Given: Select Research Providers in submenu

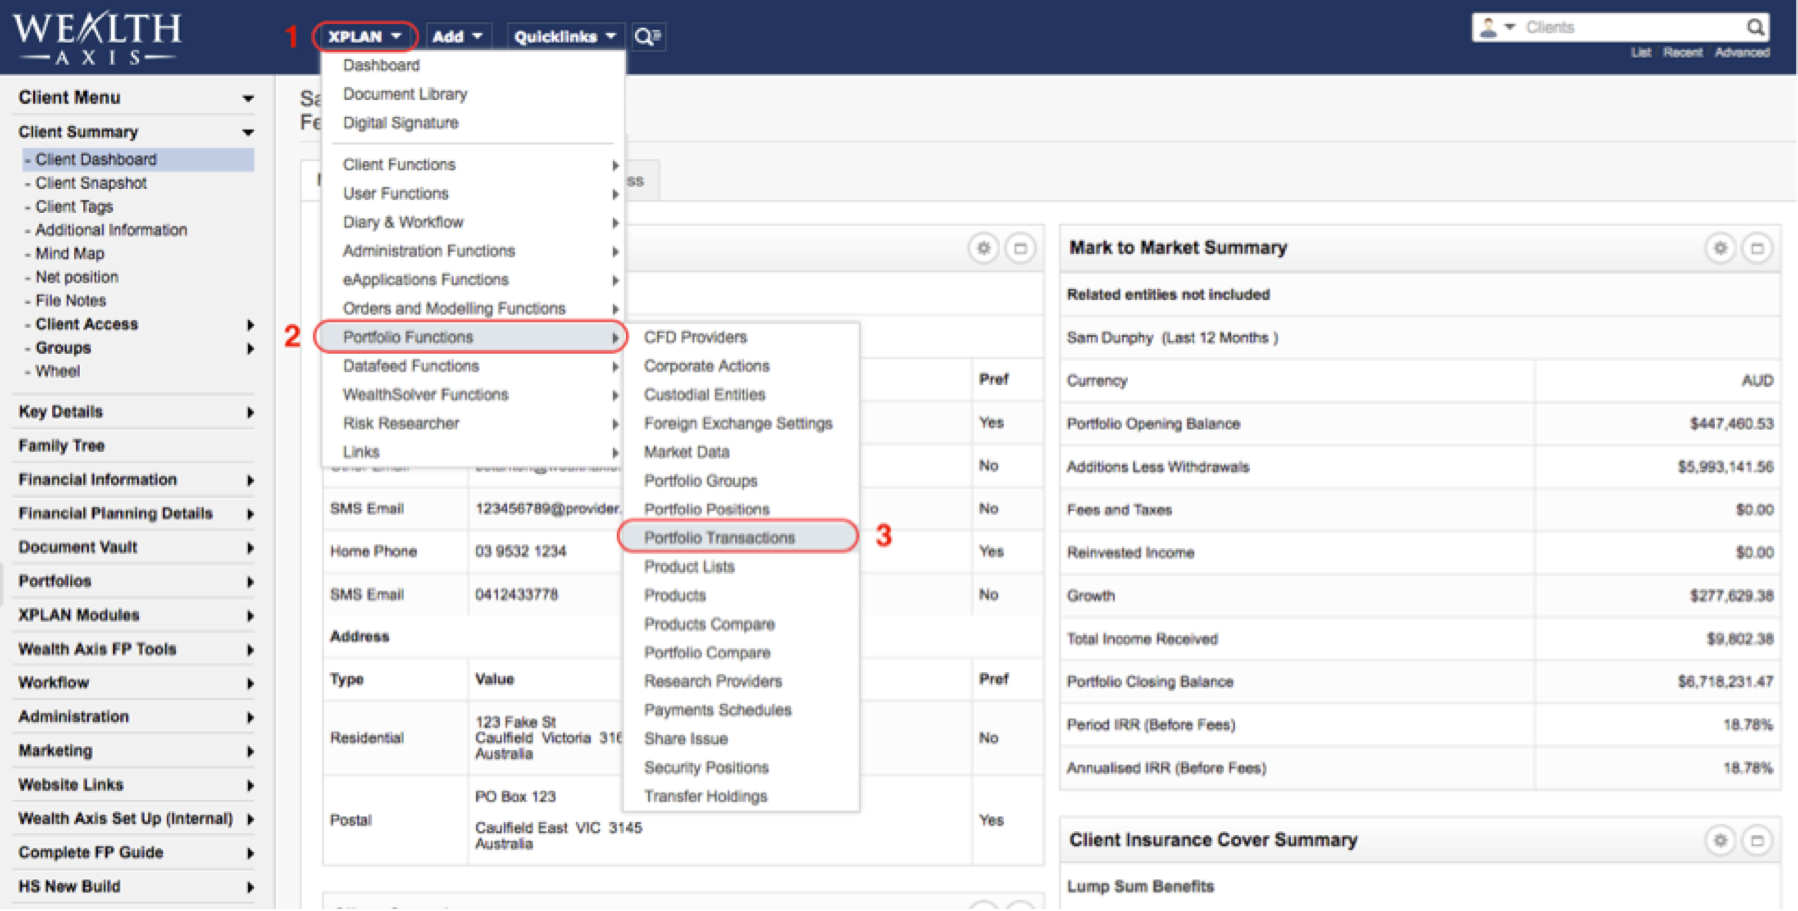Looking at the screenshot, I should coord(713,681).
